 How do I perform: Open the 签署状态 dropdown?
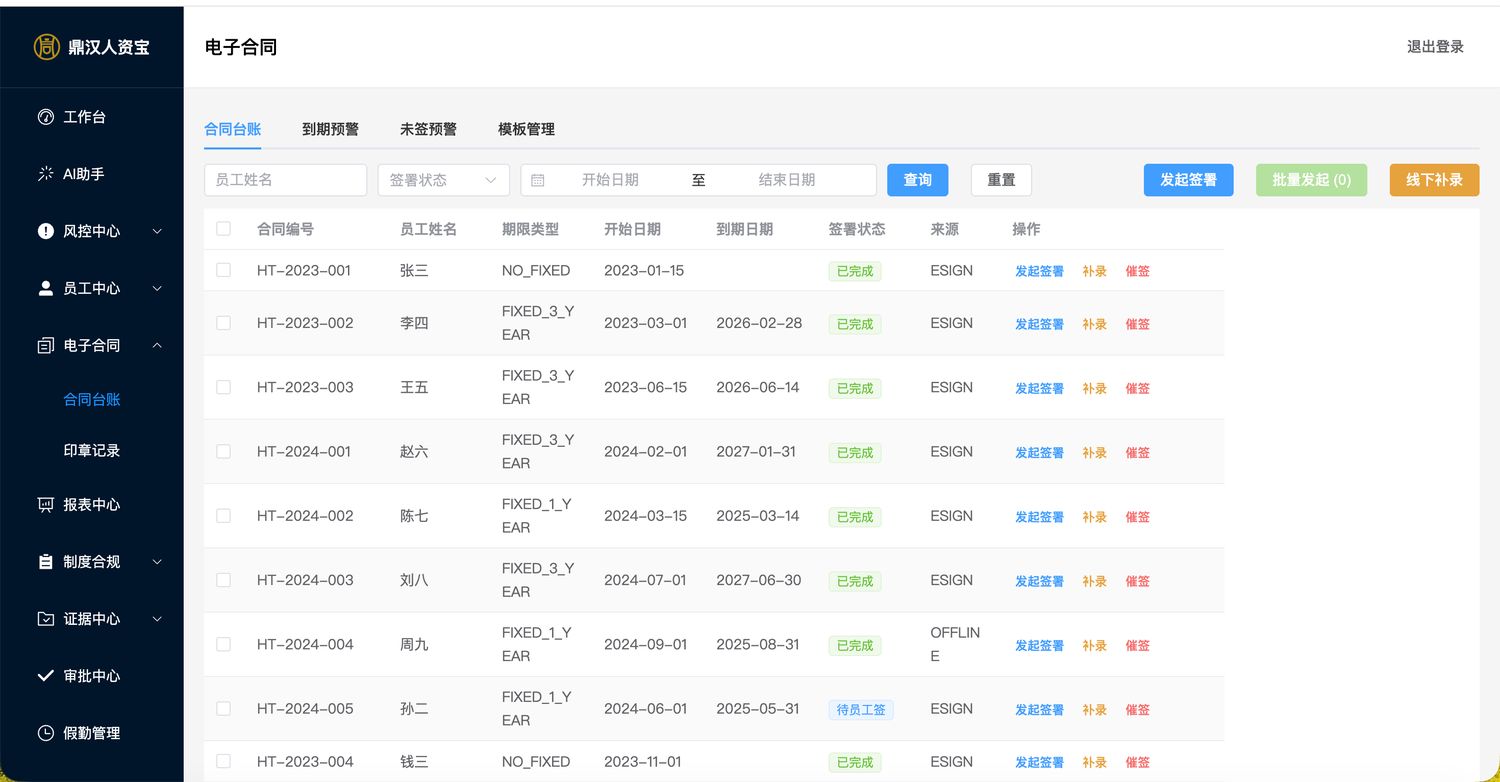click(443, 180)
